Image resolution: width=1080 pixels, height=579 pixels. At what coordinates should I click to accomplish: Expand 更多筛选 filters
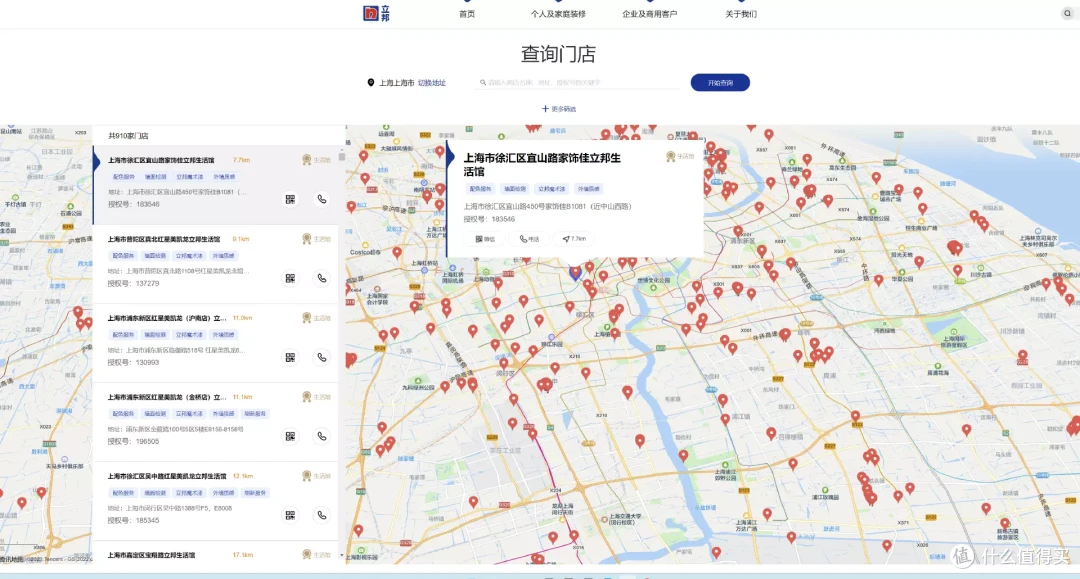pos(559,109)
